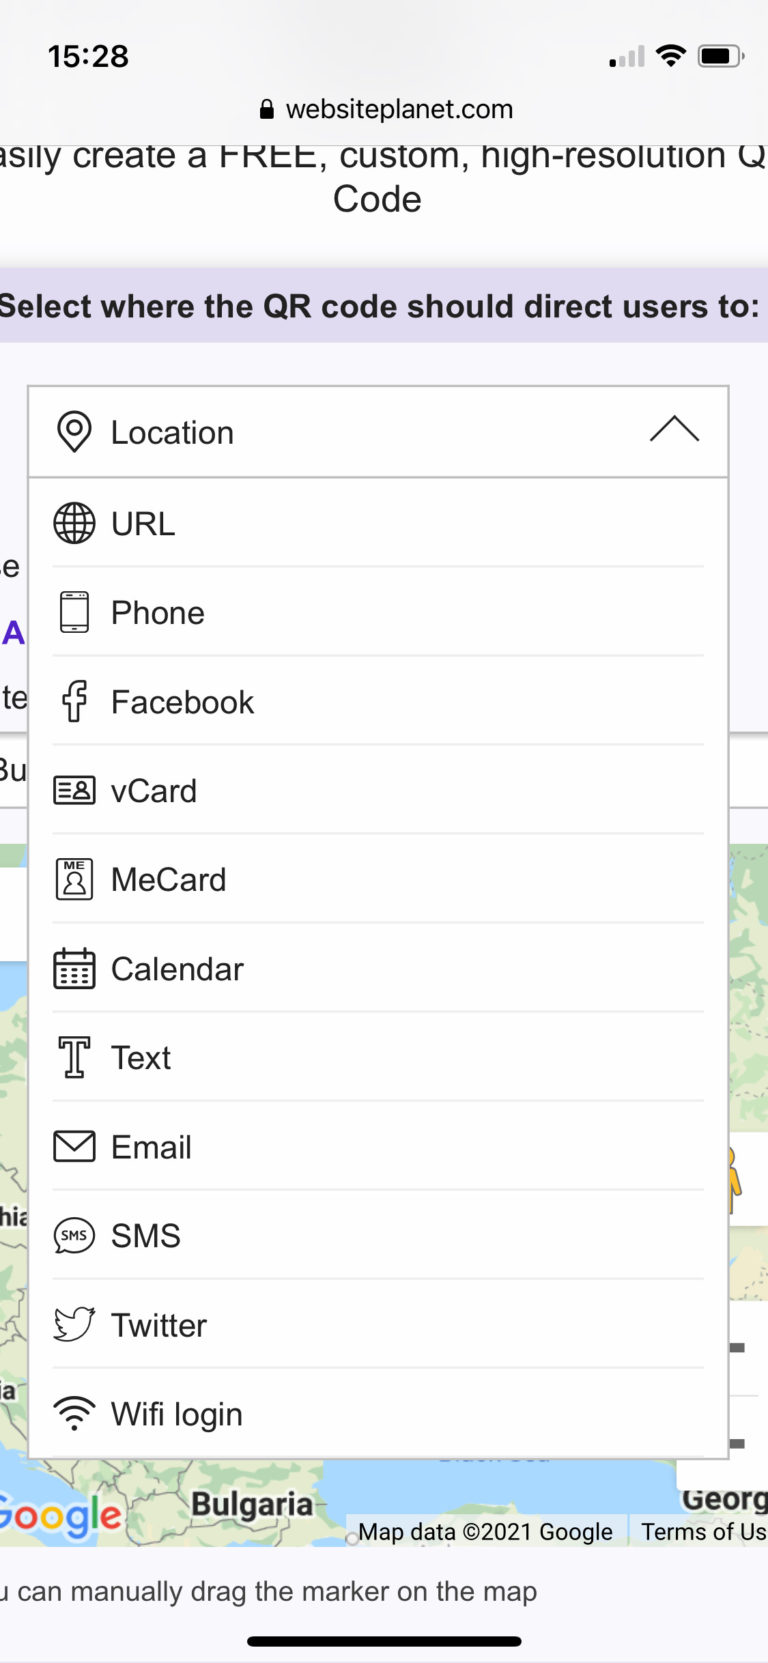Screen dimensions: 768x1663
Task: Click the Wifi signal icon
Action: tap(74, 1414)
